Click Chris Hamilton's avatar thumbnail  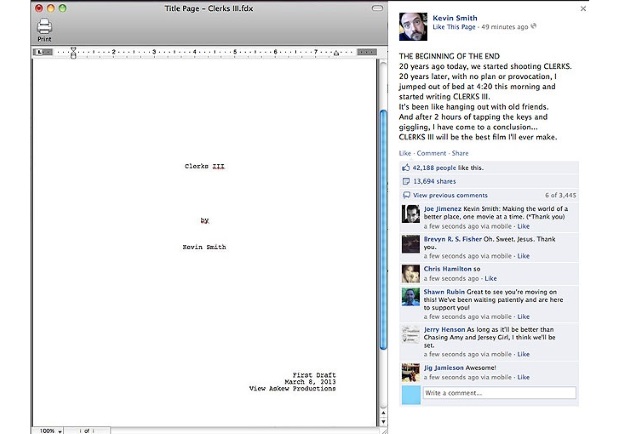[x=411, y=274]
